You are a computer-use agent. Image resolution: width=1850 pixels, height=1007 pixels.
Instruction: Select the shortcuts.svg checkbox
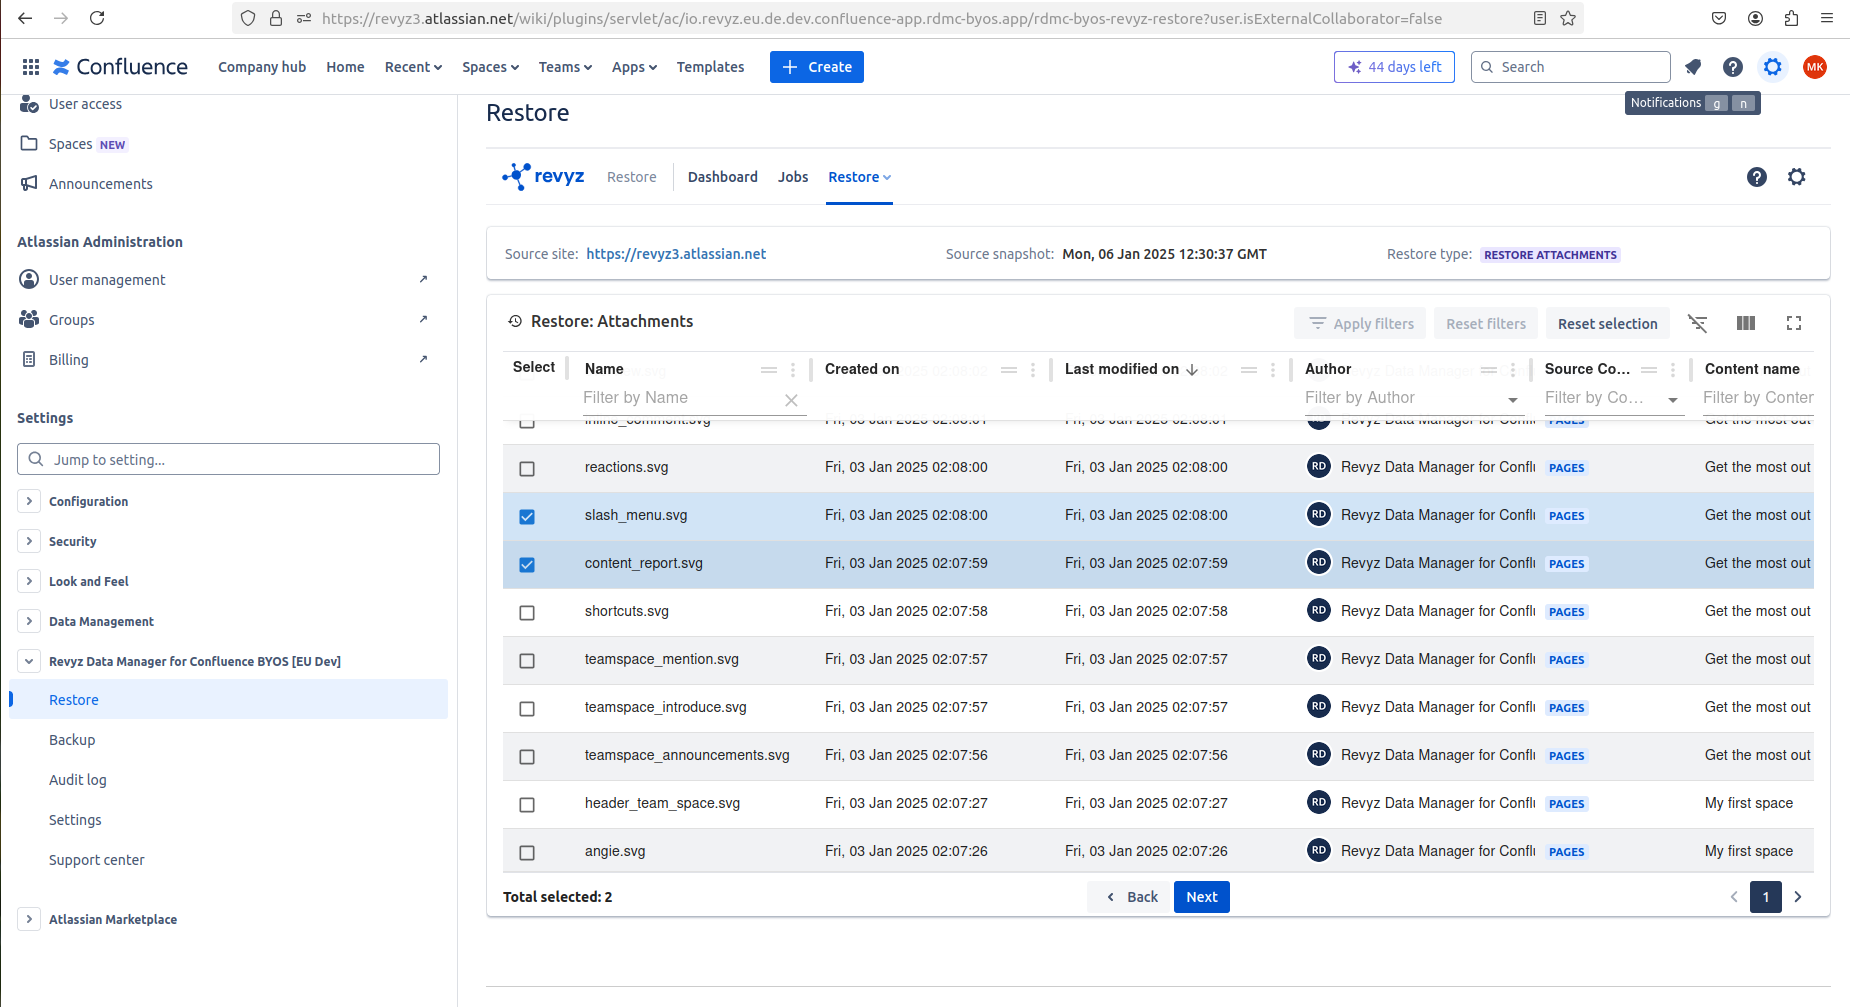tap(527, 612)
